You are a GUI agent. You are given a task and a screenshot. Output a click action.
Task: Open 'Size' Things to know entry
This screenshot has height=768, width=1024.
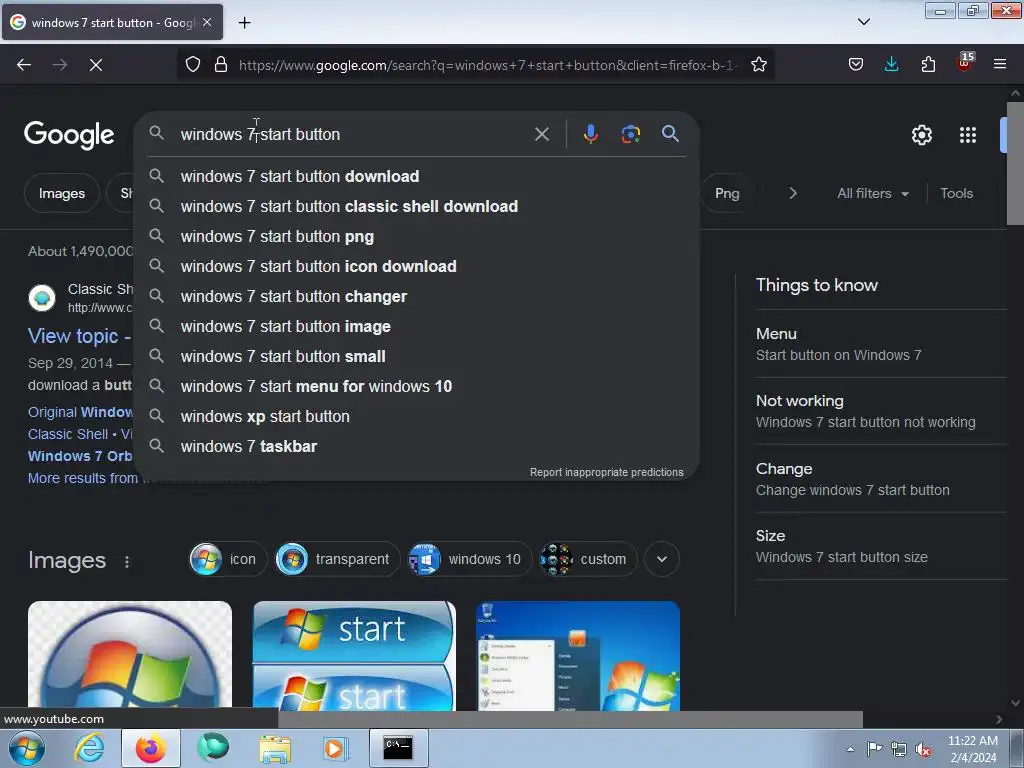tap(881, 546)
